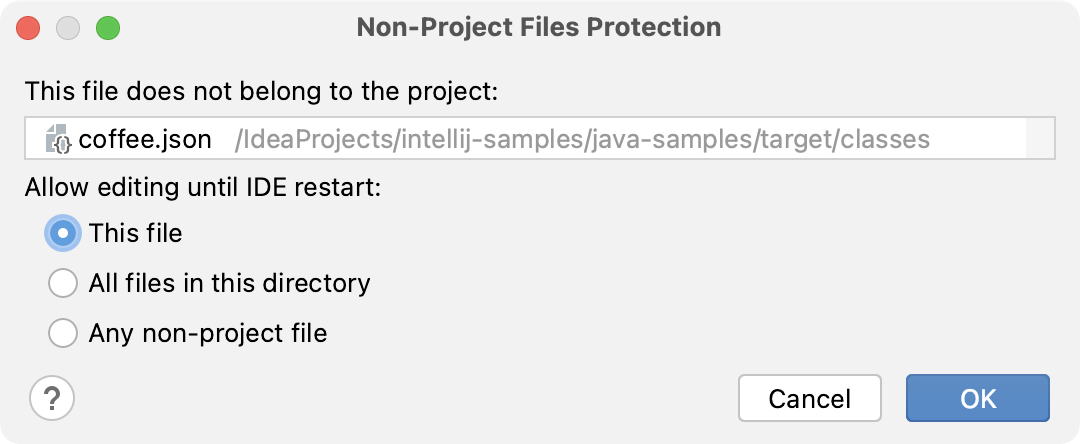Click the "All files in this directory" label text

229,283
